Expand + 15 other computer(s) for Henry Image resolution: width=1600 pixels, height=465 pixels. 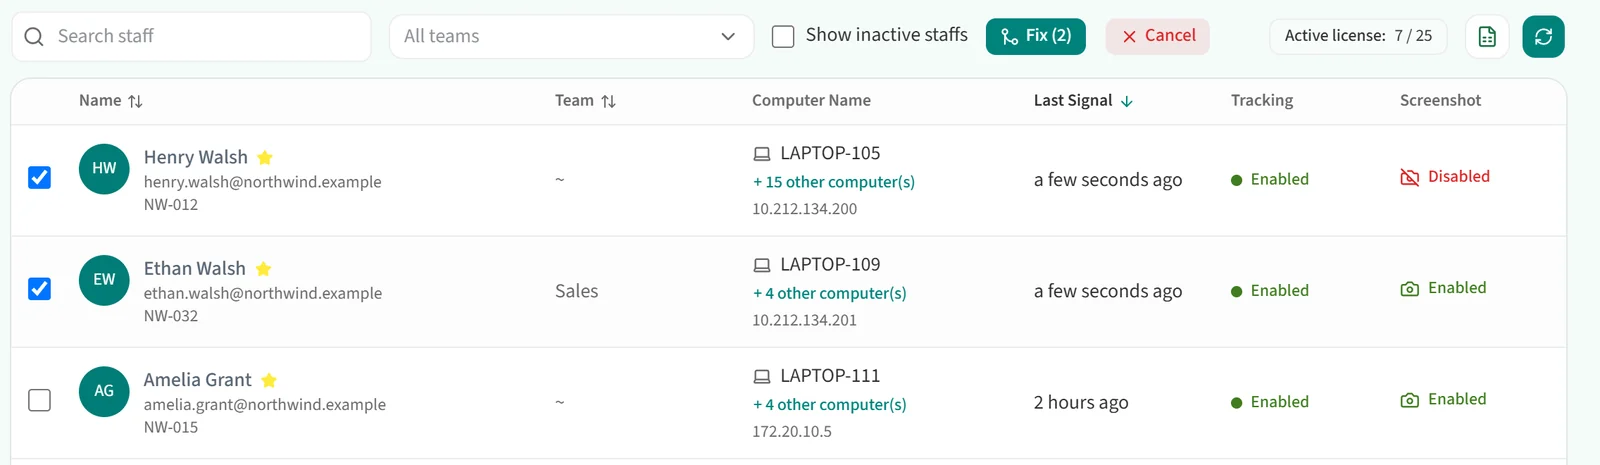(834, 182)
